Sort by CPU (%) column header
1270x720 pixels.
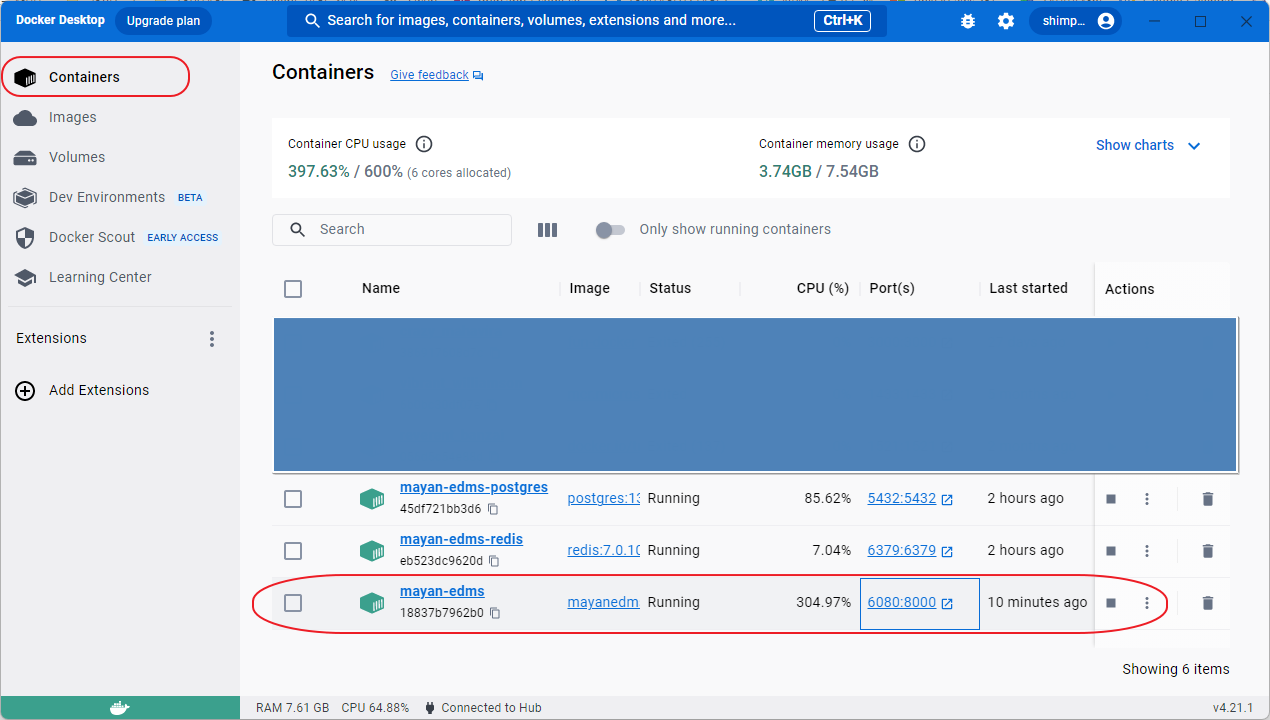pyautogui.click(x=823, y=288)
